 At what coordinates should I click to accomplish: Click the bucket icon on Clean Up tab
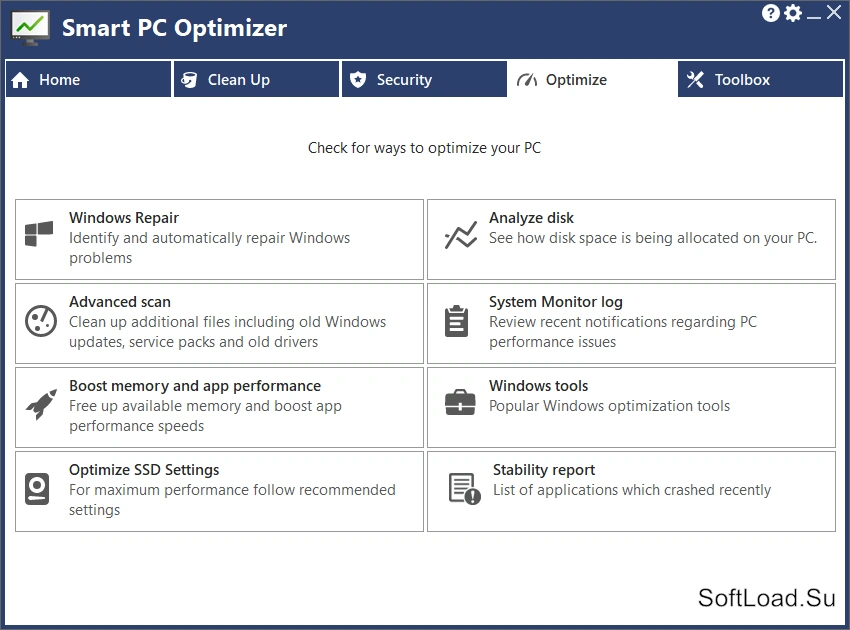189,80
